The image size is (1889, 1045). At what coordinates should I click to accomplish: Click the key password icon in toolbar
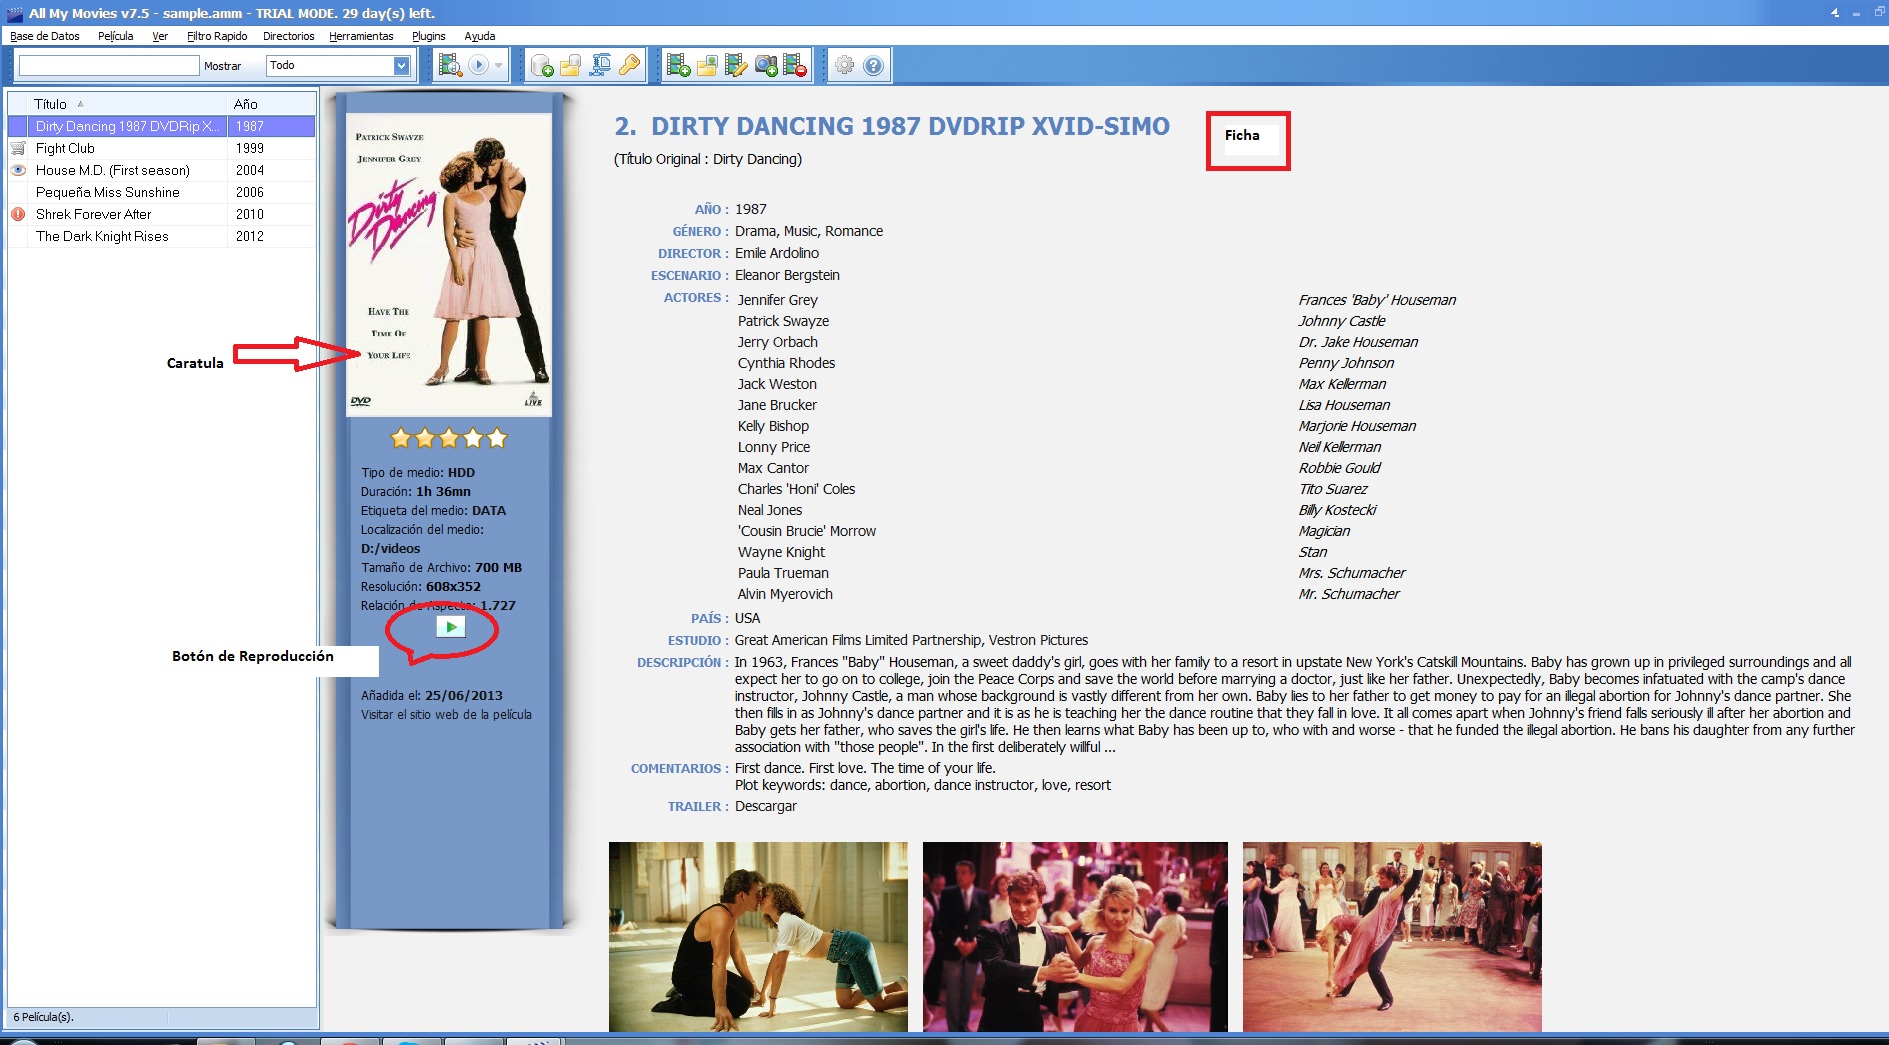pos(629,66)
